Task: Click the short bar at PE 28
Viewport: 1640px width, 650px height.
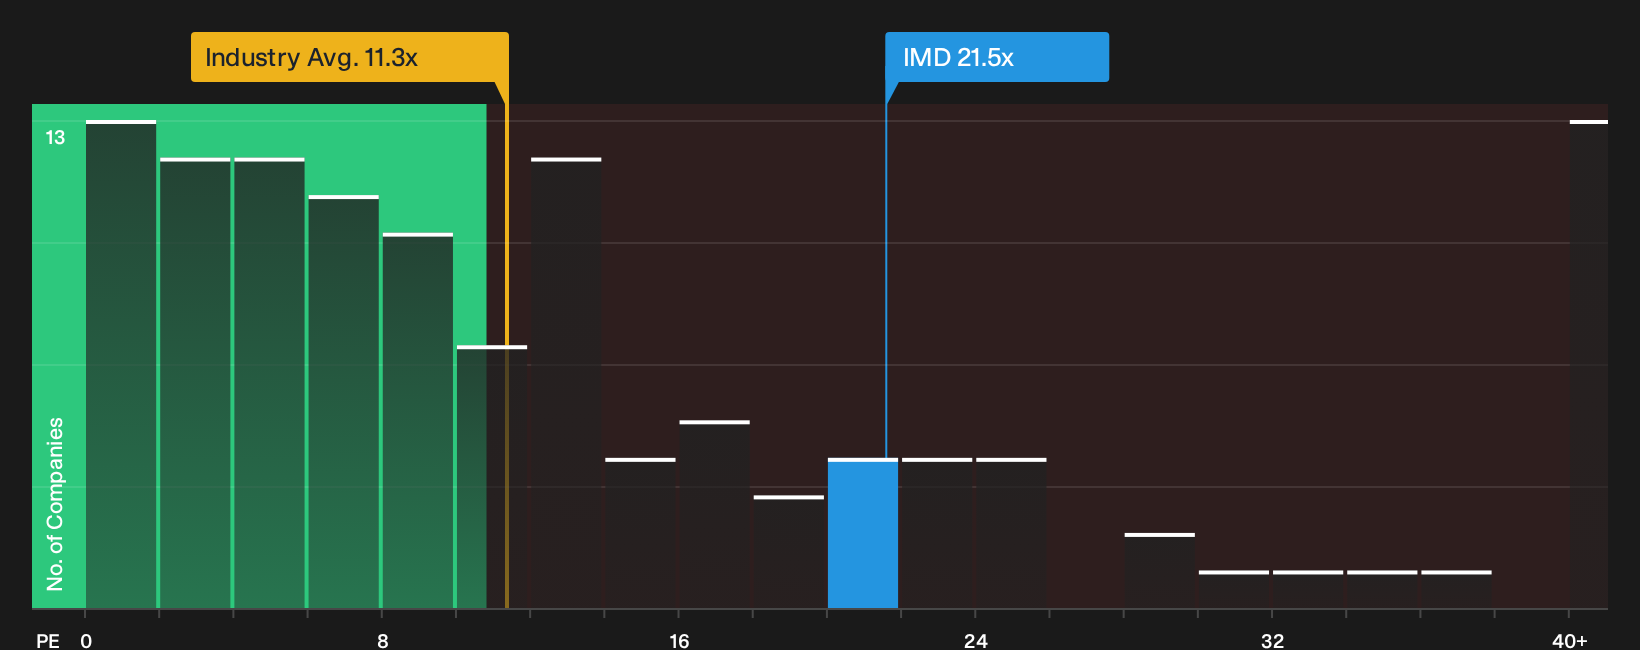Action: click(1159, 571)
